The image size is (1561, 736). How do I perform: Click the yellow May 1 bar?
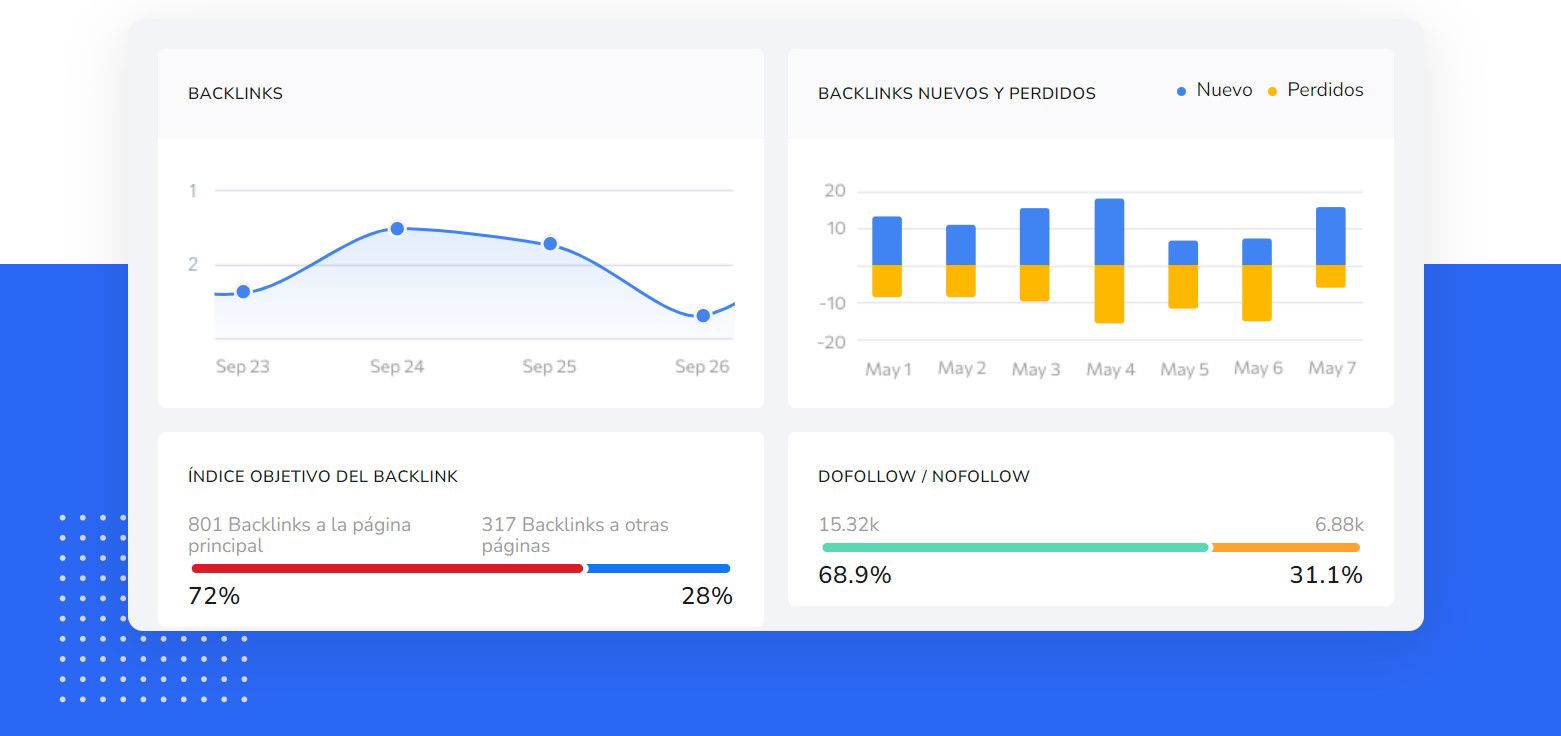pos(887,281)
